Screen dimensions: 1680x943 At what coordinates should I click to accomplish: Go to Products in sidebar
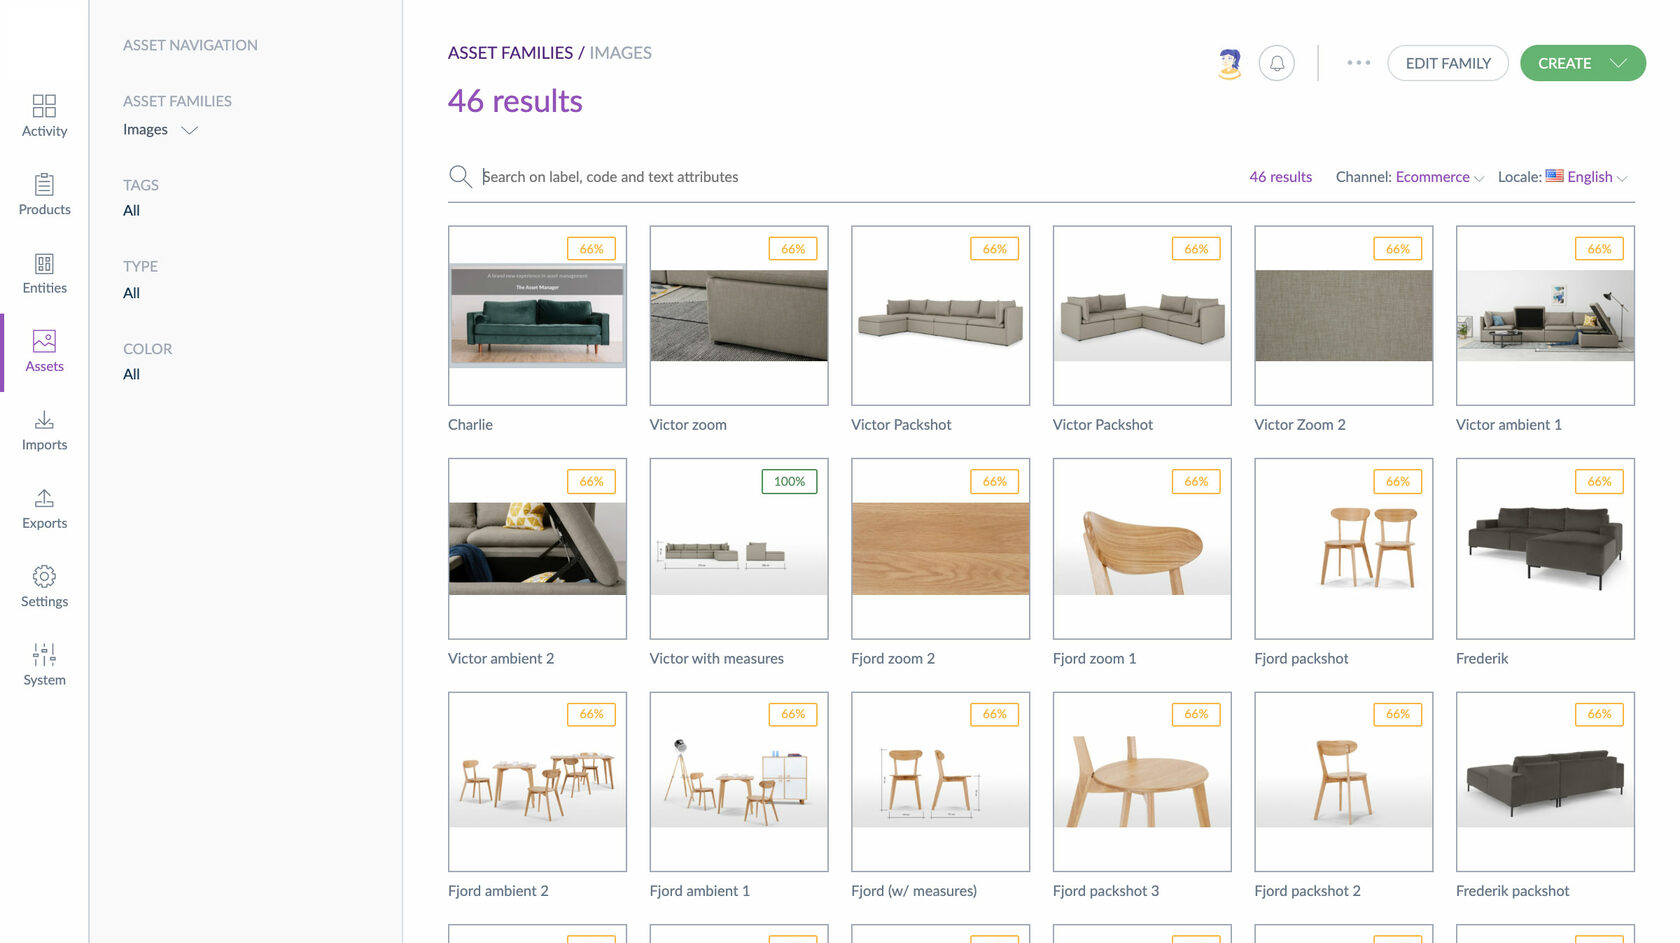(44, 195)
